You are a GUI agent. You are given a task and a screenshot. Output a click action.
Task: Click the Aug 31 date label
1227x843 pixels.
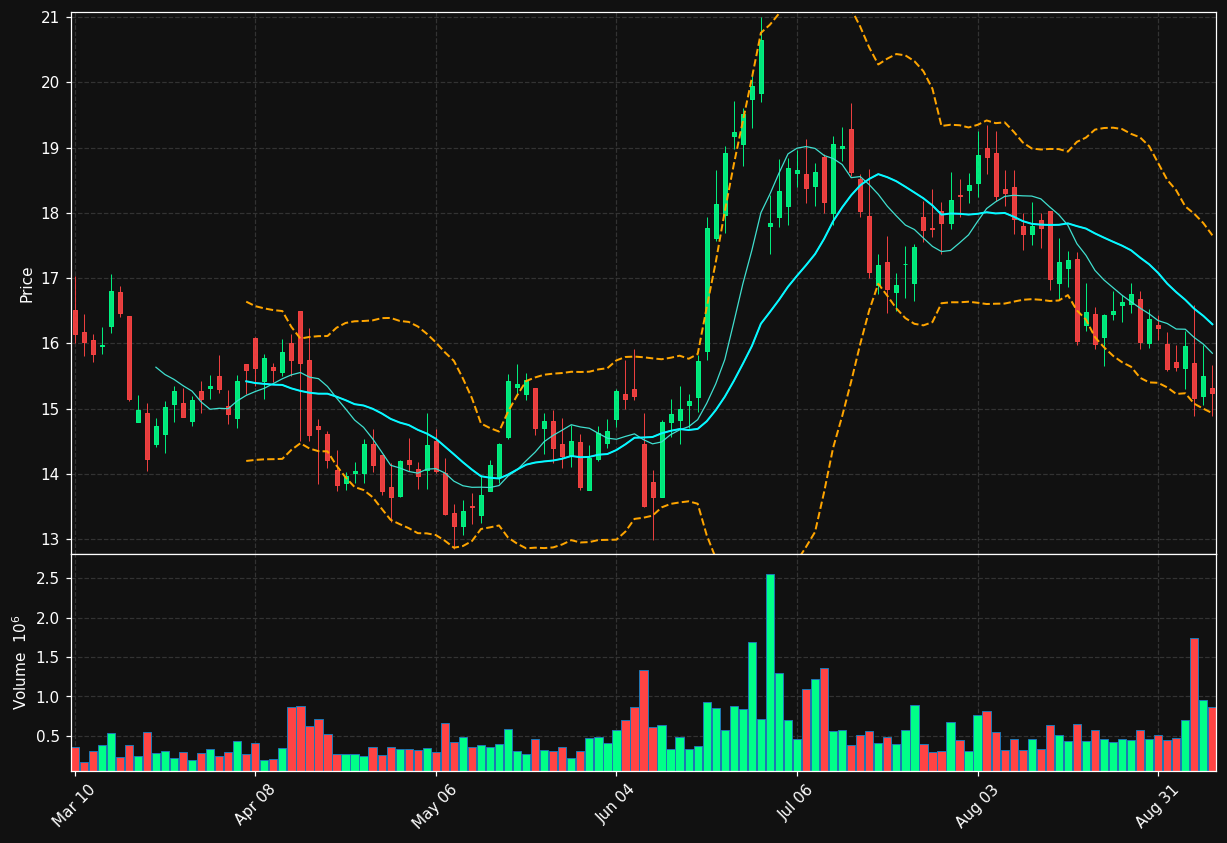tap(1156, 806)
